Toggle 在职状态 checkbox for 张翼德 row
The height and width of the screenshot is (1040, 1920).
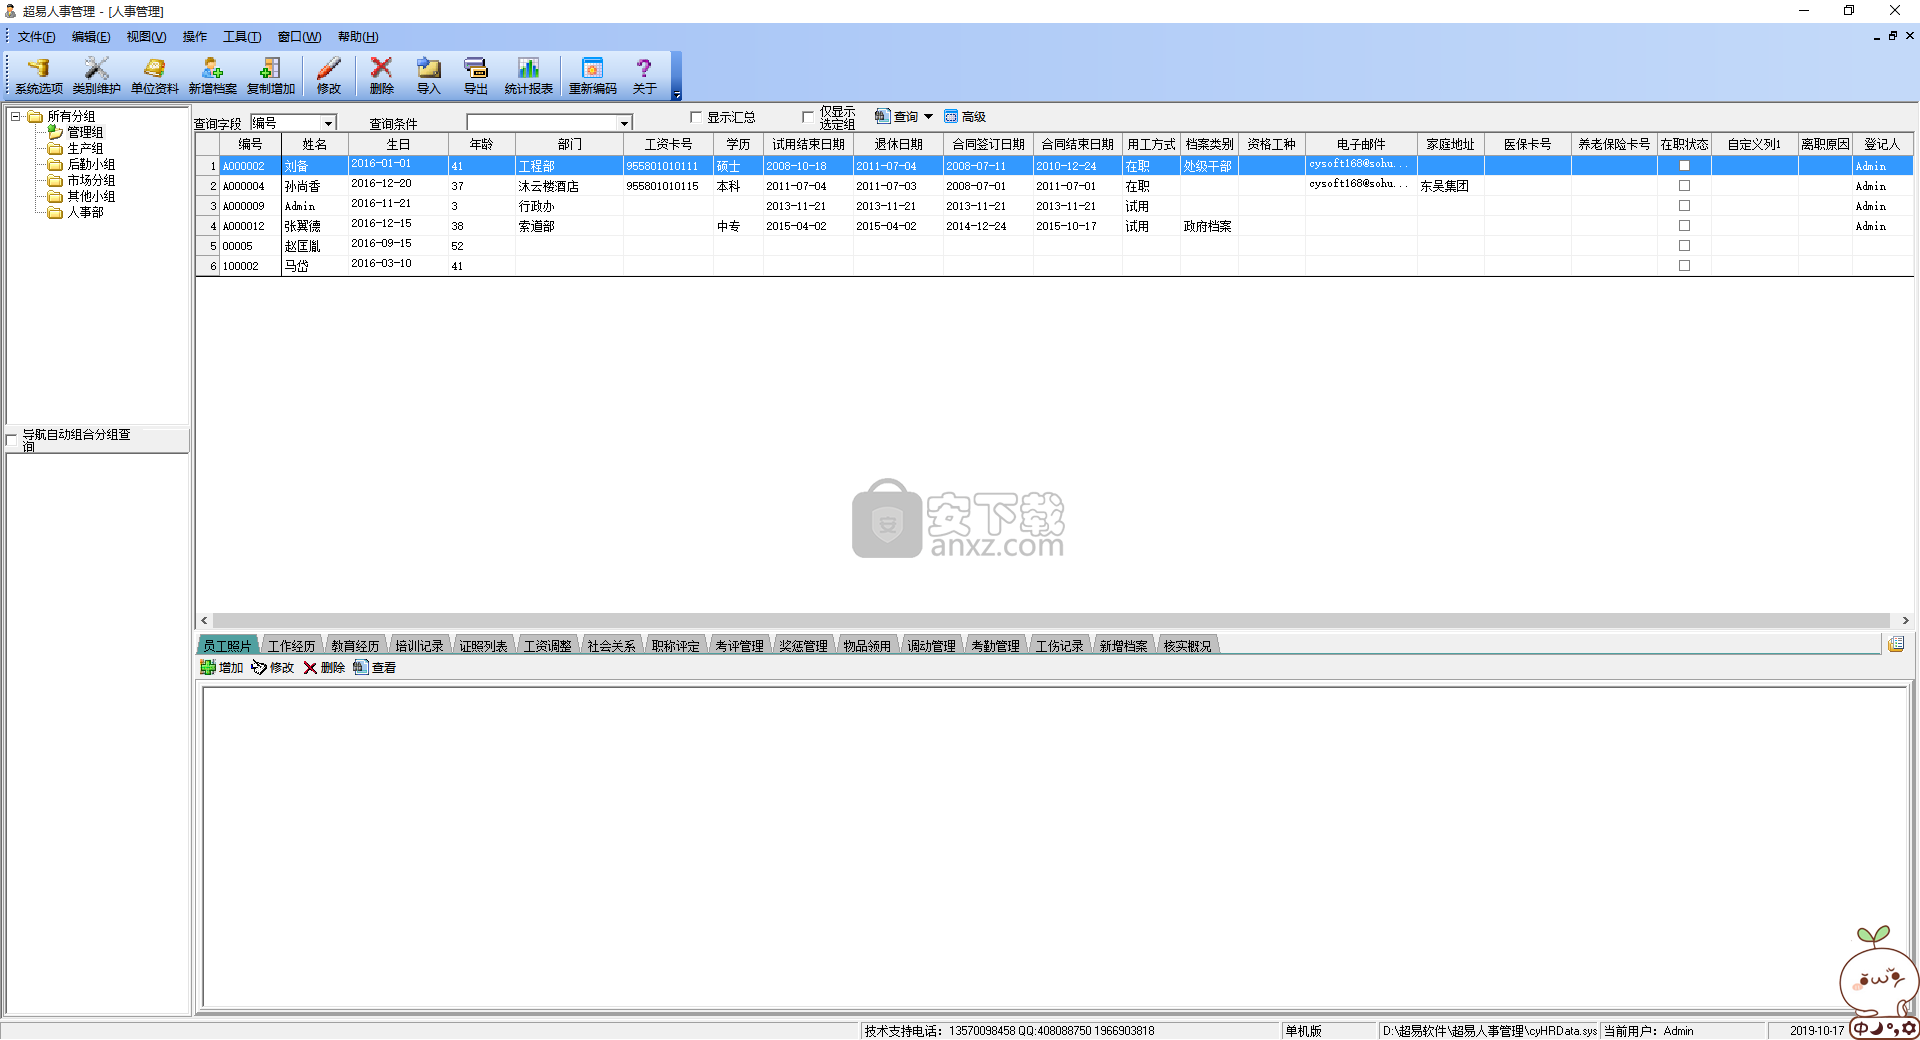pyautogui.click(x=1684, y=226)
